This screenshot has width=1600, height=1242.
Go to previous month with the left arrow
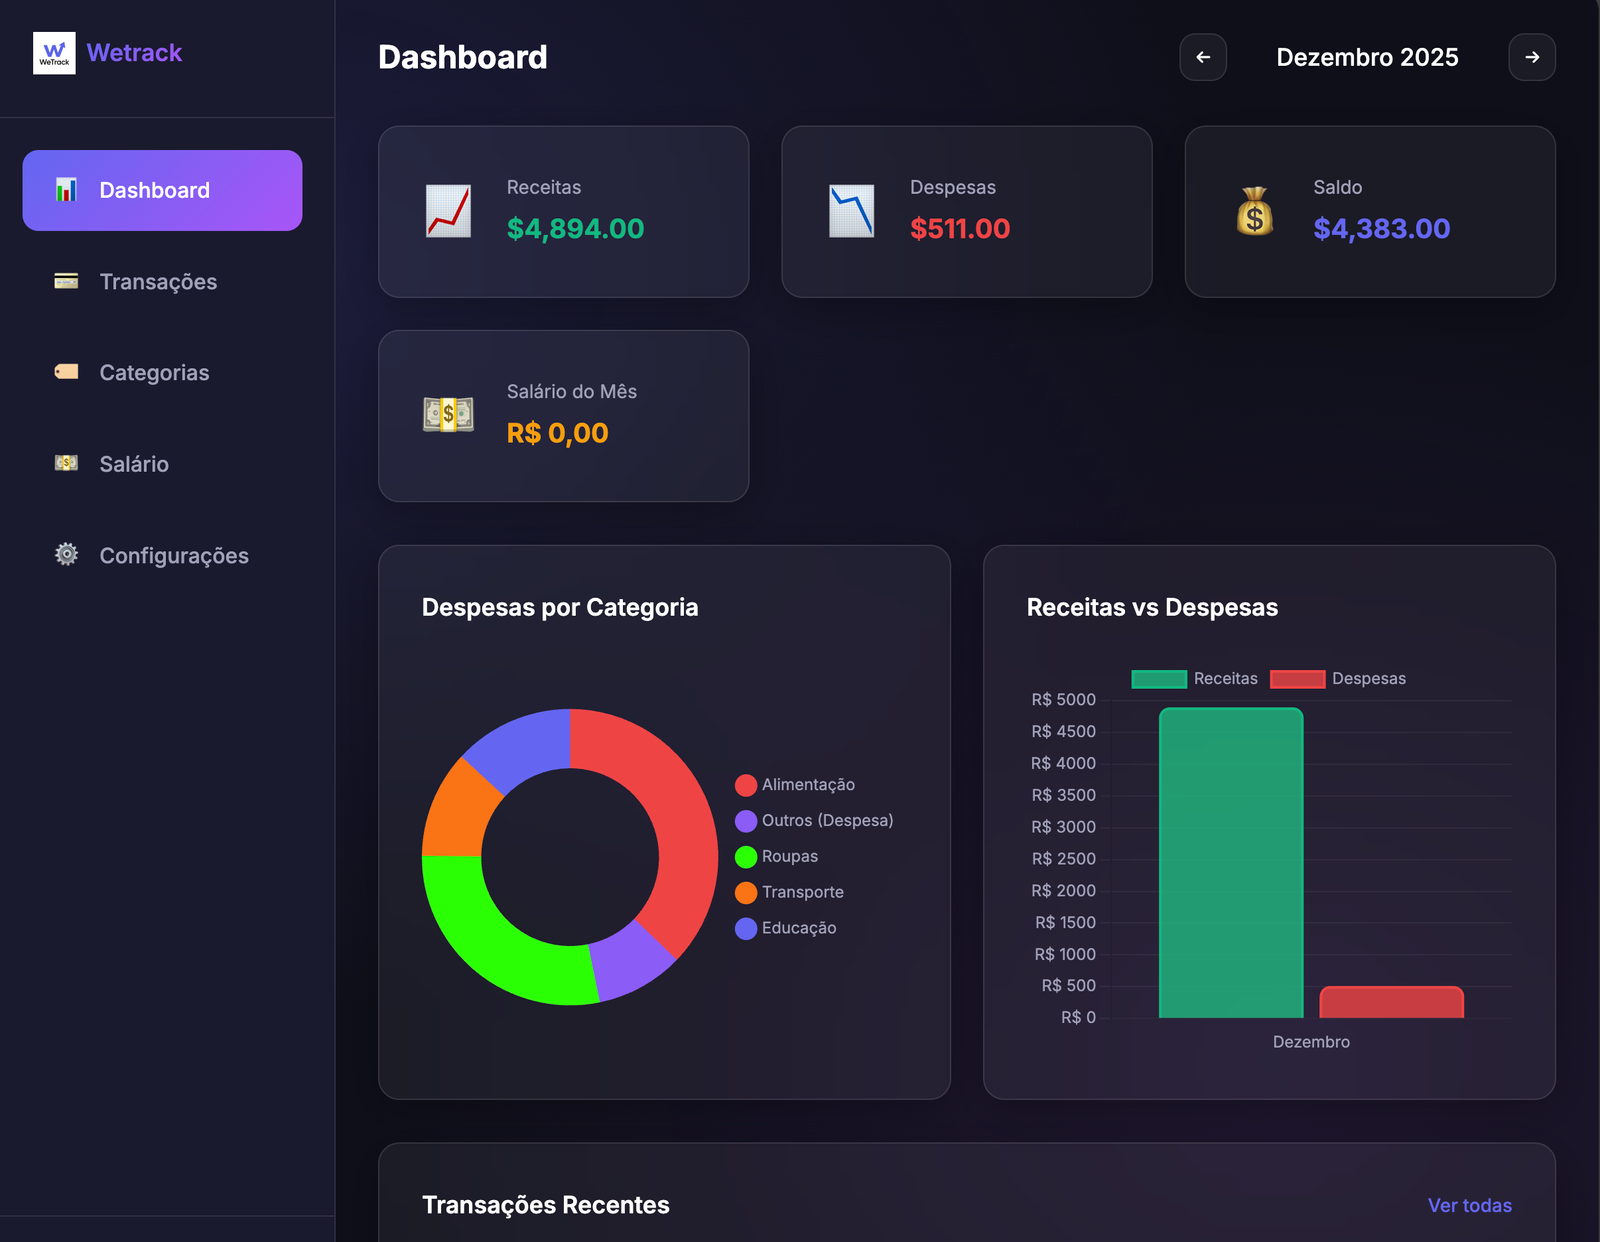tap(1203, 57)
